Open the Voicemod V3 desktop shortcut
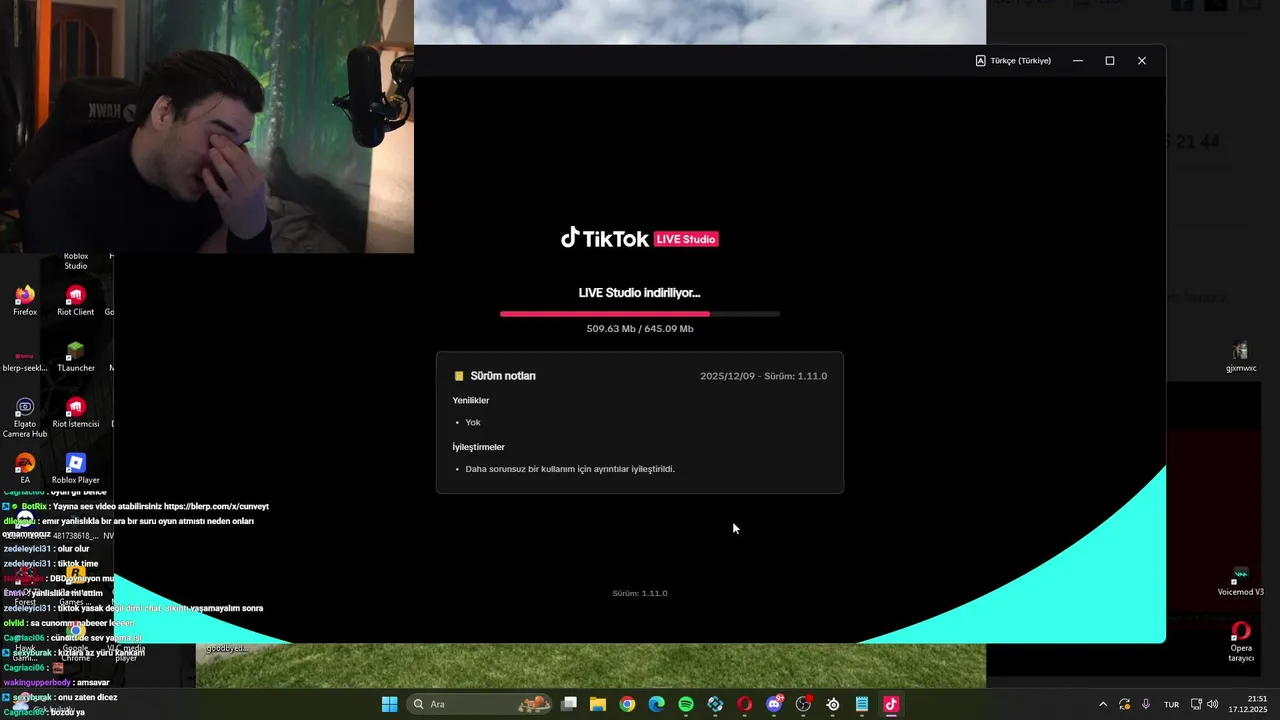 pos(1241,583)
